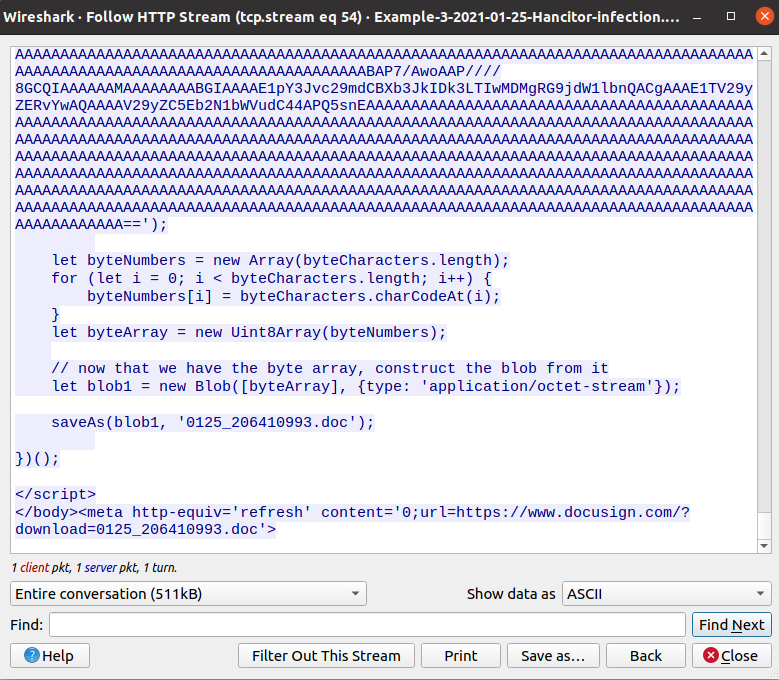Click the base64 line starting '8GCQIAAAAAMAAAAAAAABGIAAAAE1pY3Jvc29md'

[384, 88]
